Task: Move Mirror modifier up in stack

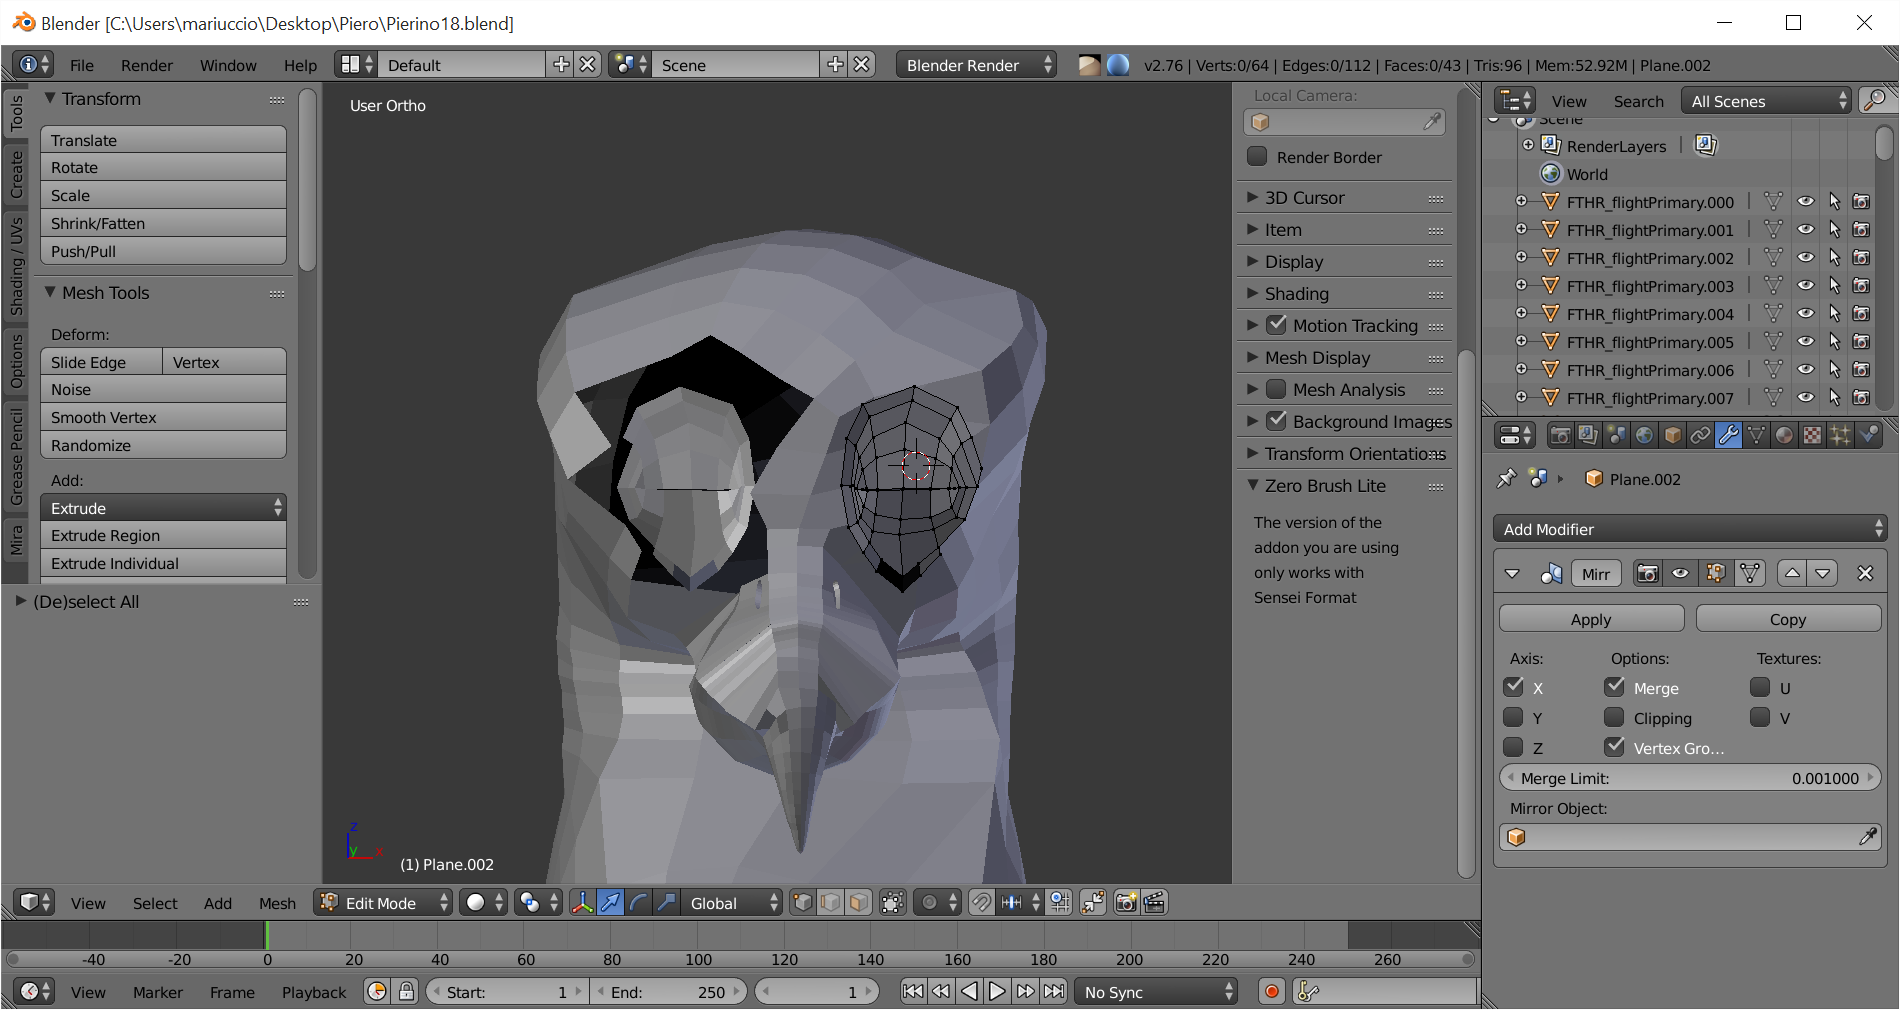Action: 1792,573
